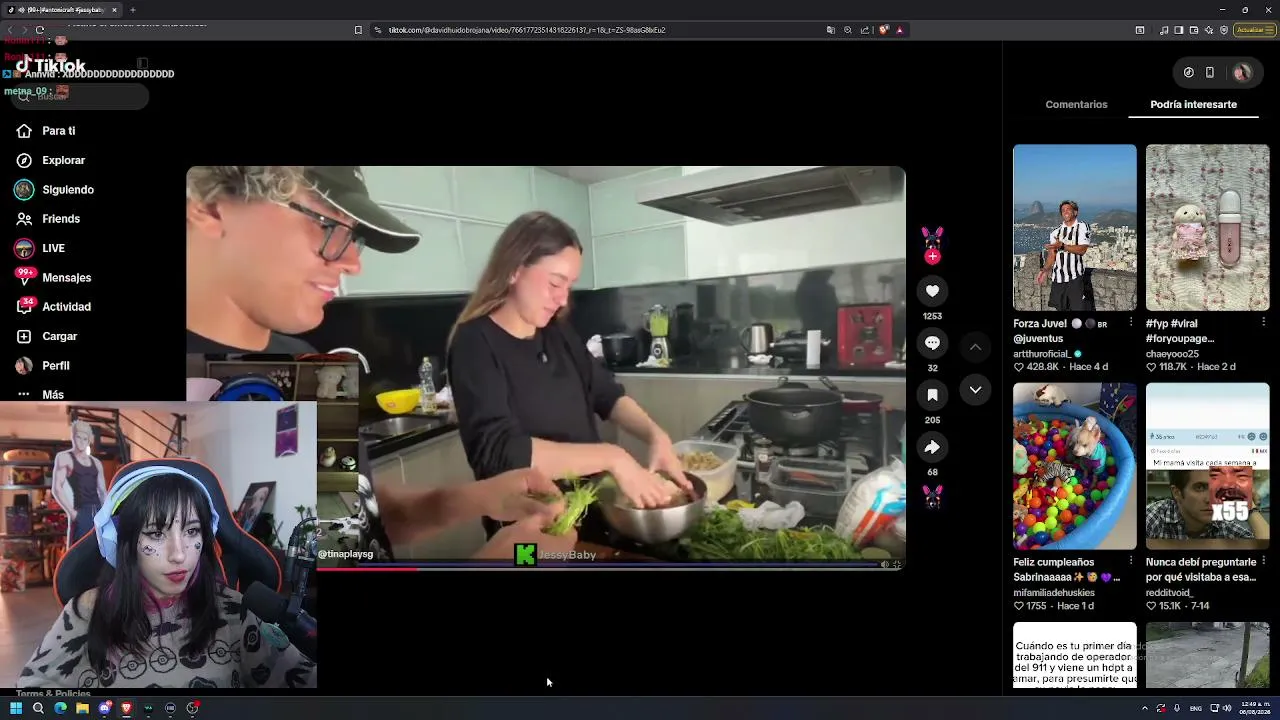Open a new browser tab

133,10
